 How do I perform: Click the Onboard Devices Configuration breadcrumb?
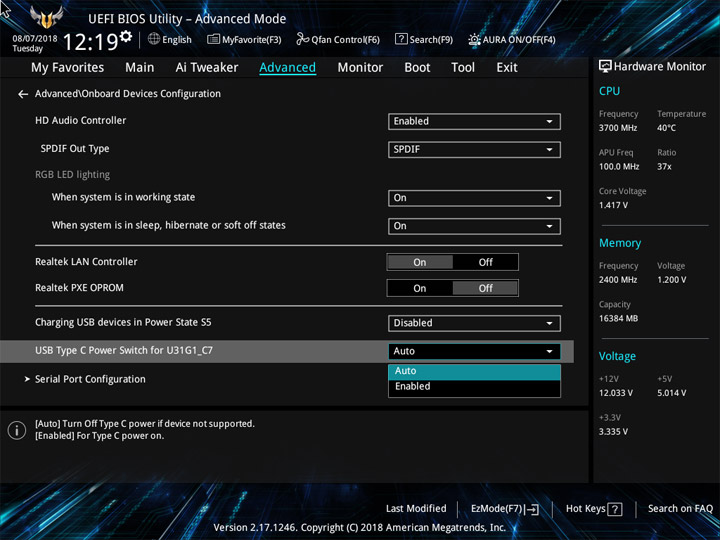click(x=128, y=94)
